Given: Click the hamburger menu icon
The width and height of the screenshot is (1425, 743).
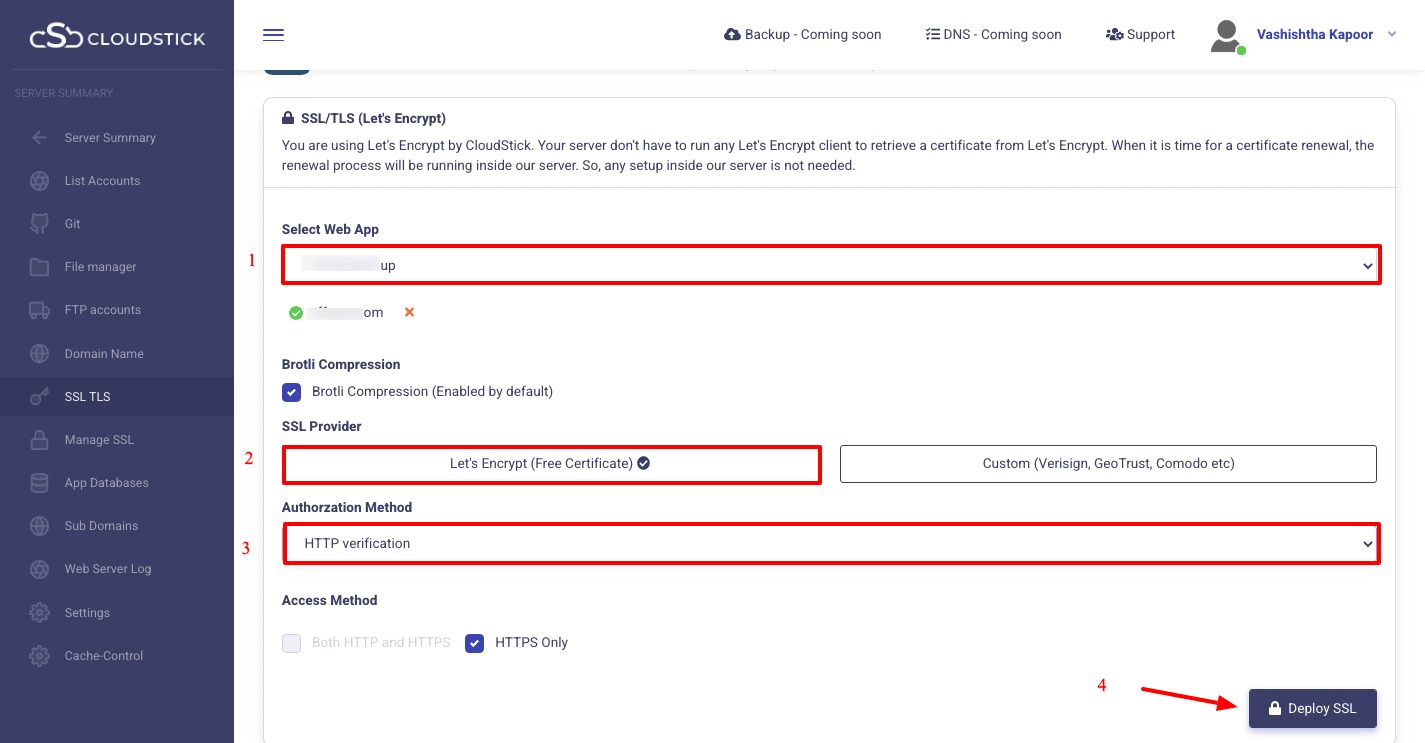Looking at the screenshot, I should click(x=273, y=35).
